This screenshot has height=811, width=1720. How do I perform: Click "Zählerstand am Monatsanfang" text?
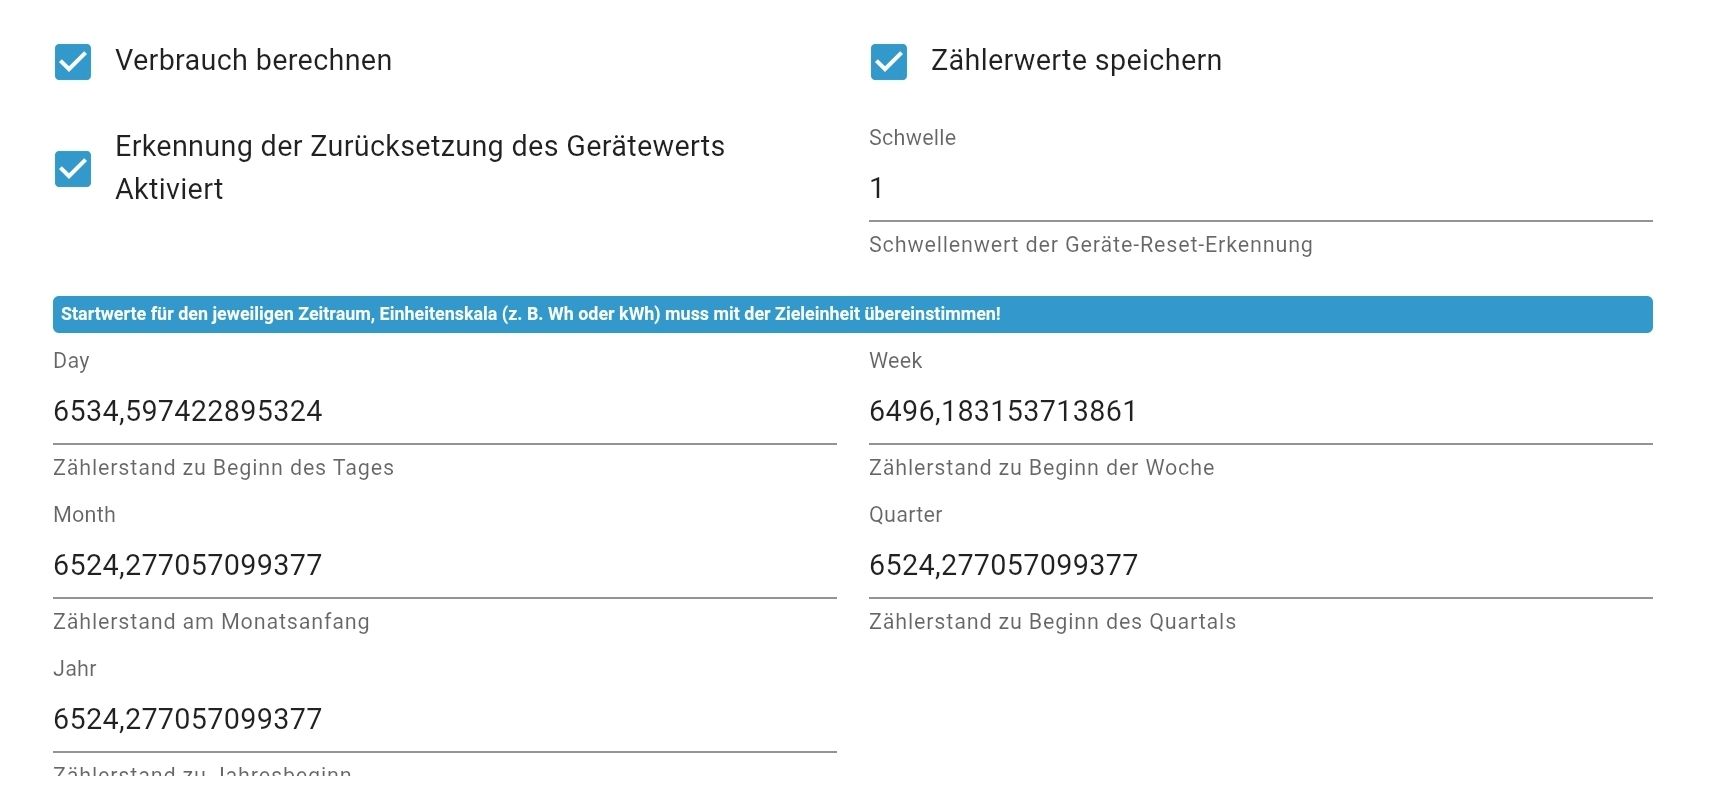click(210, 622)
